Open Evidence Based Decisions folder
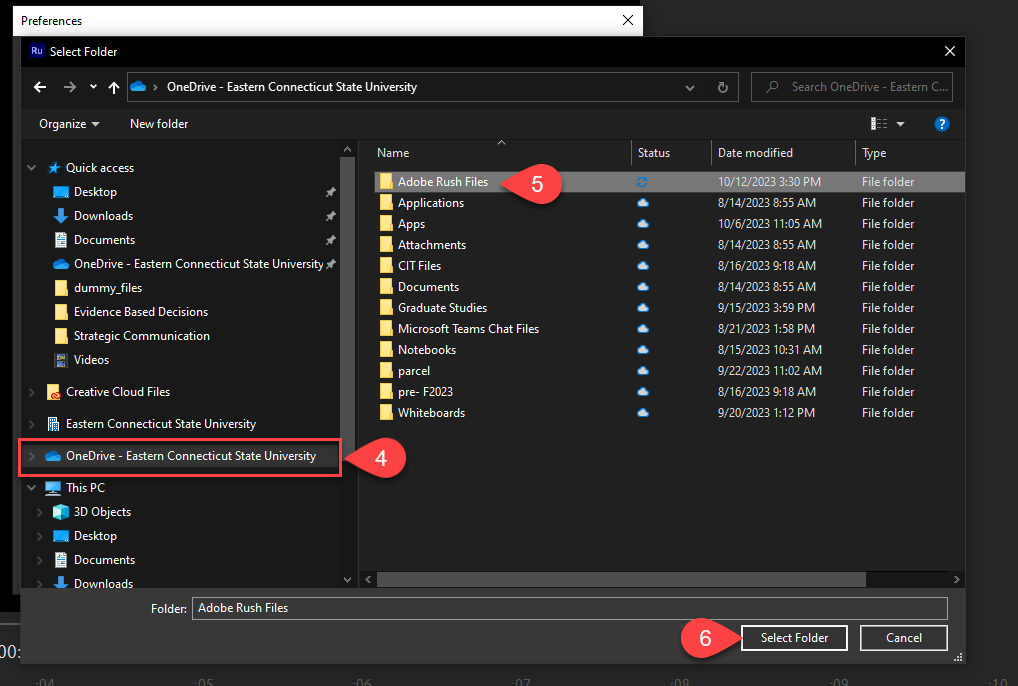1018x686 pixels. 141,312
